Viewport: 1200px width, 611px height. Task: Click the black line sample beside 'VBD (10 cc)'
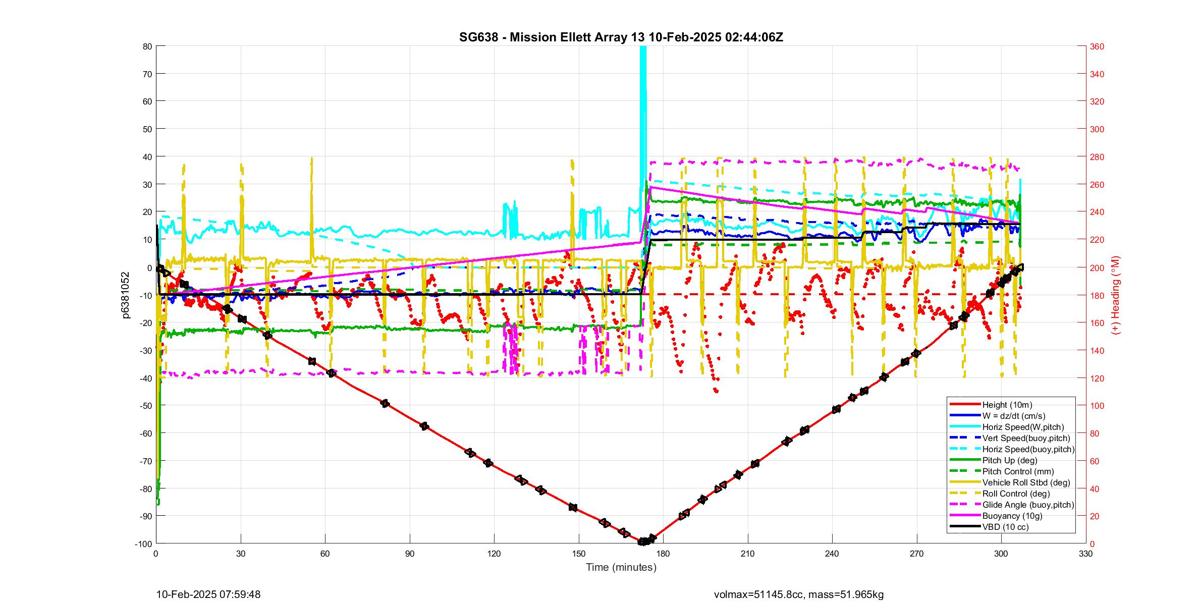pyautogui.click(x=965, y=527)
